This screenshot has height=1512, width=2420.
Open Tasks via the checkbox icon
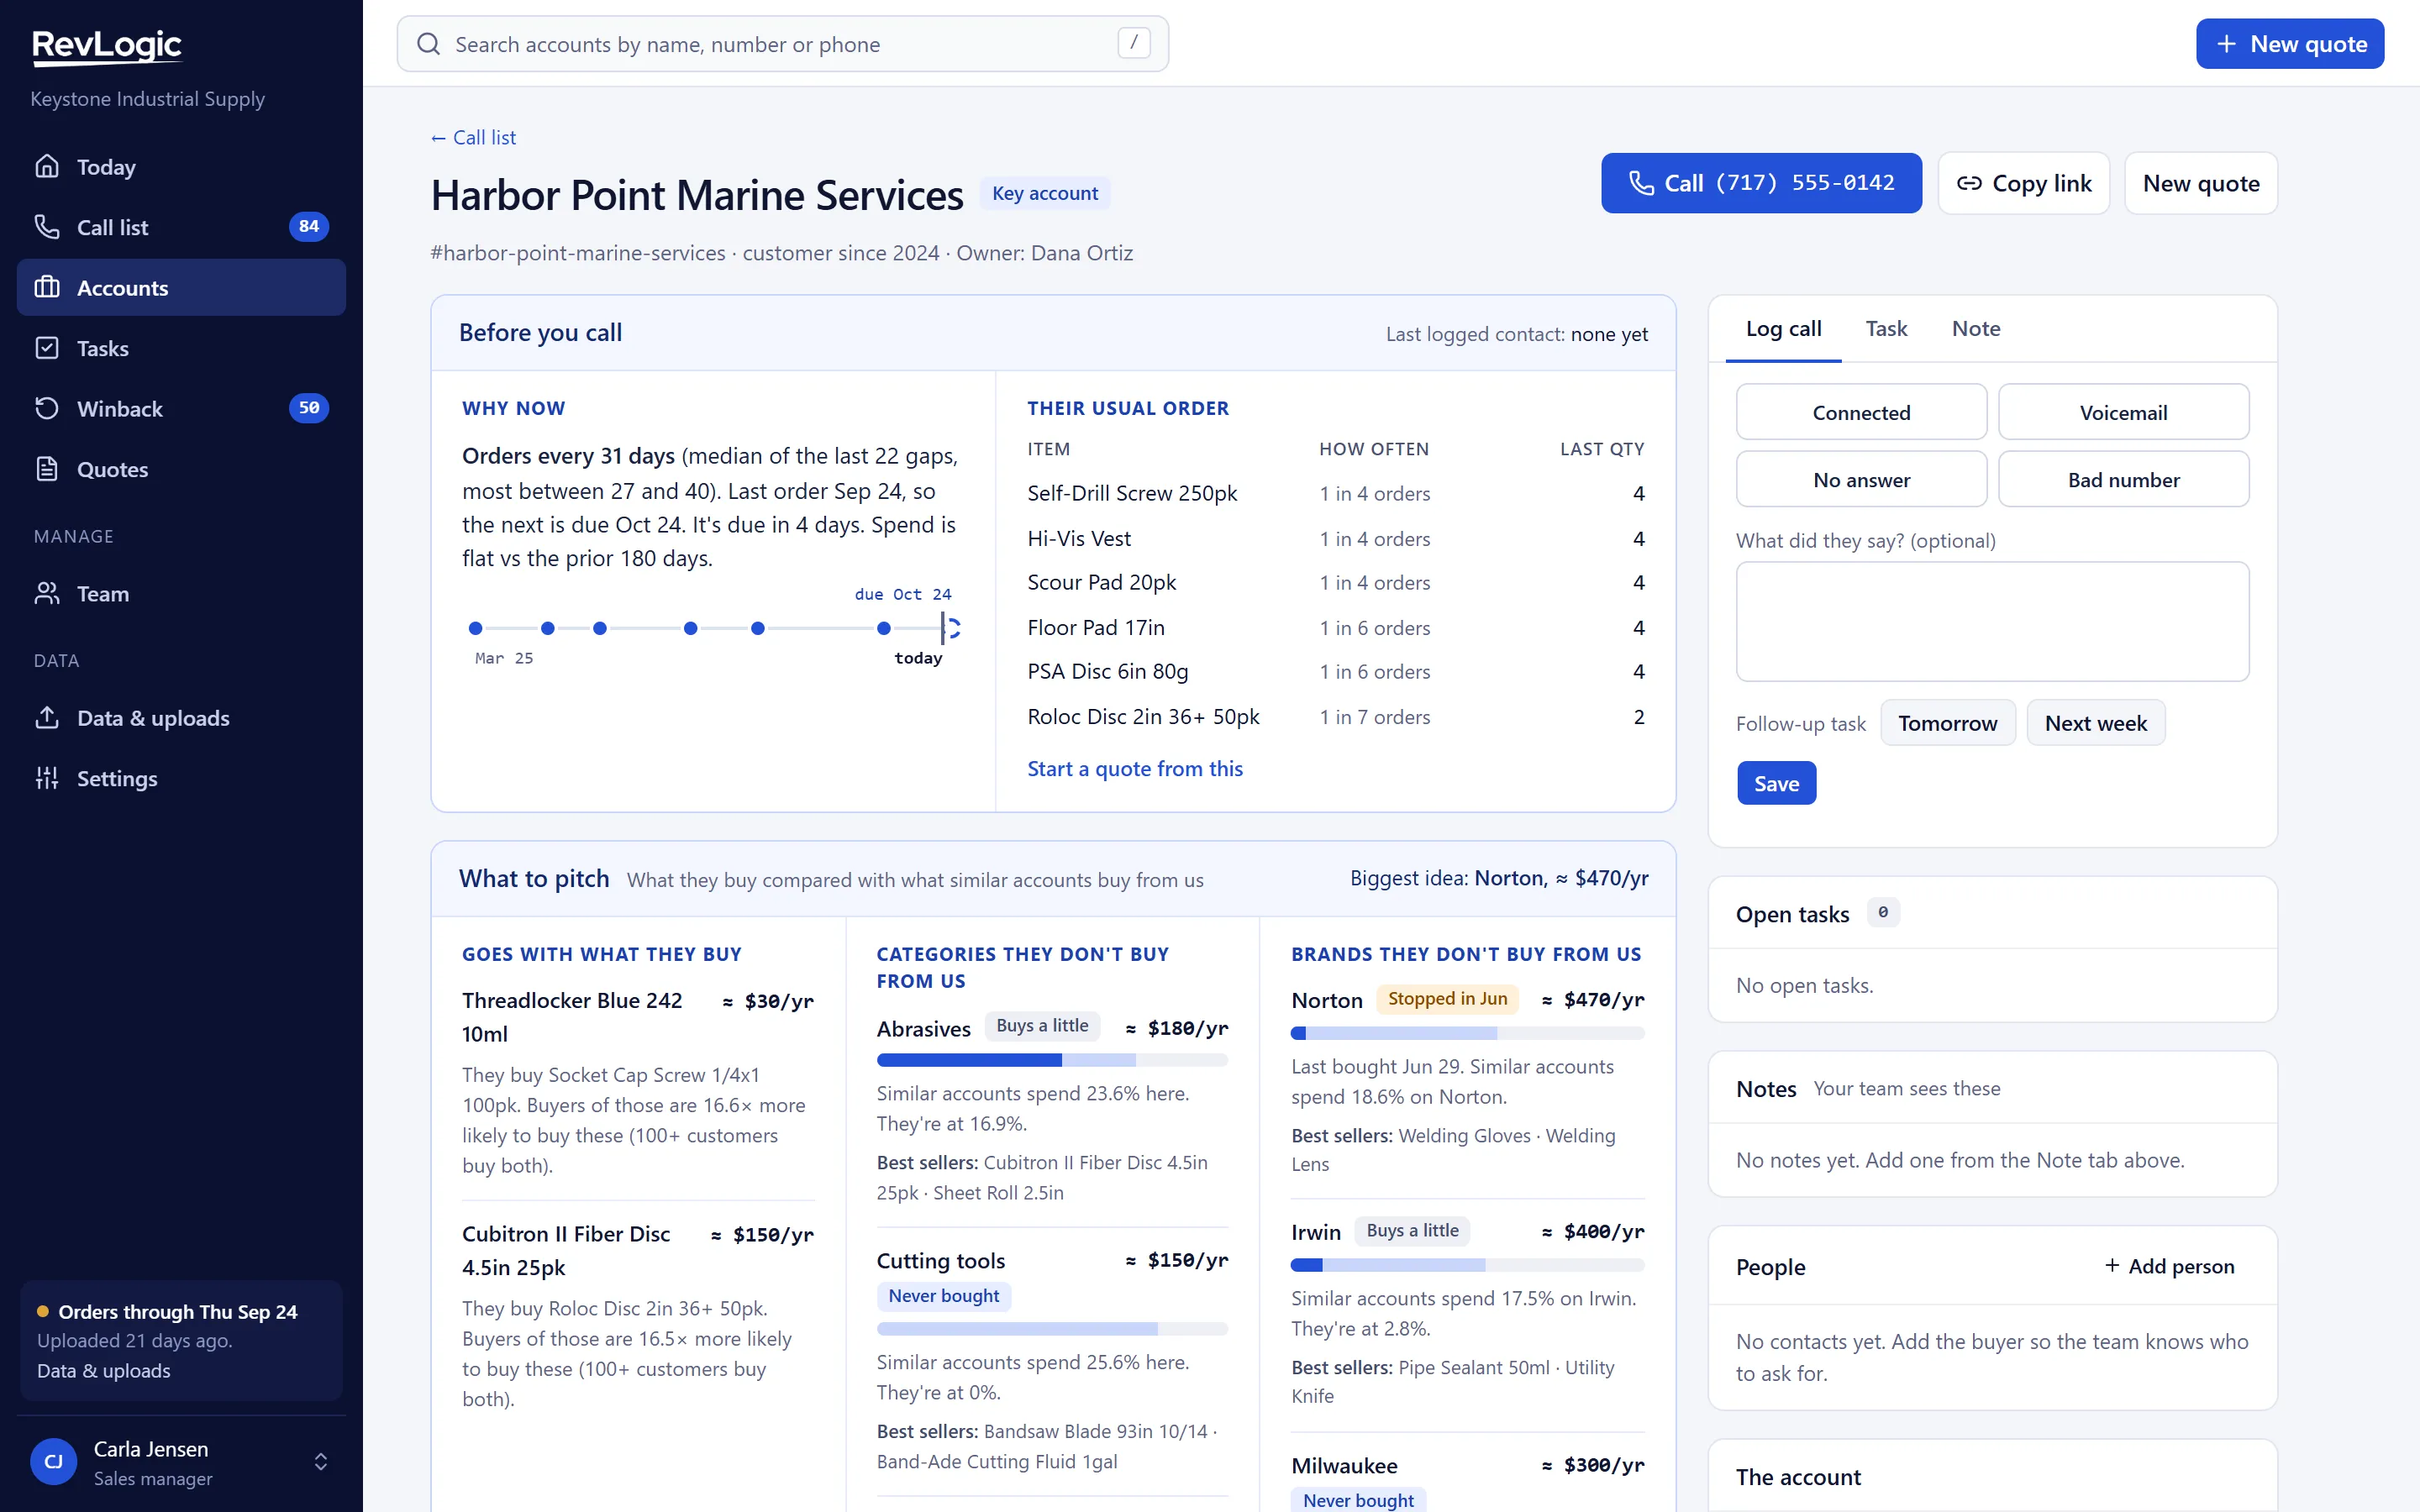47,348
